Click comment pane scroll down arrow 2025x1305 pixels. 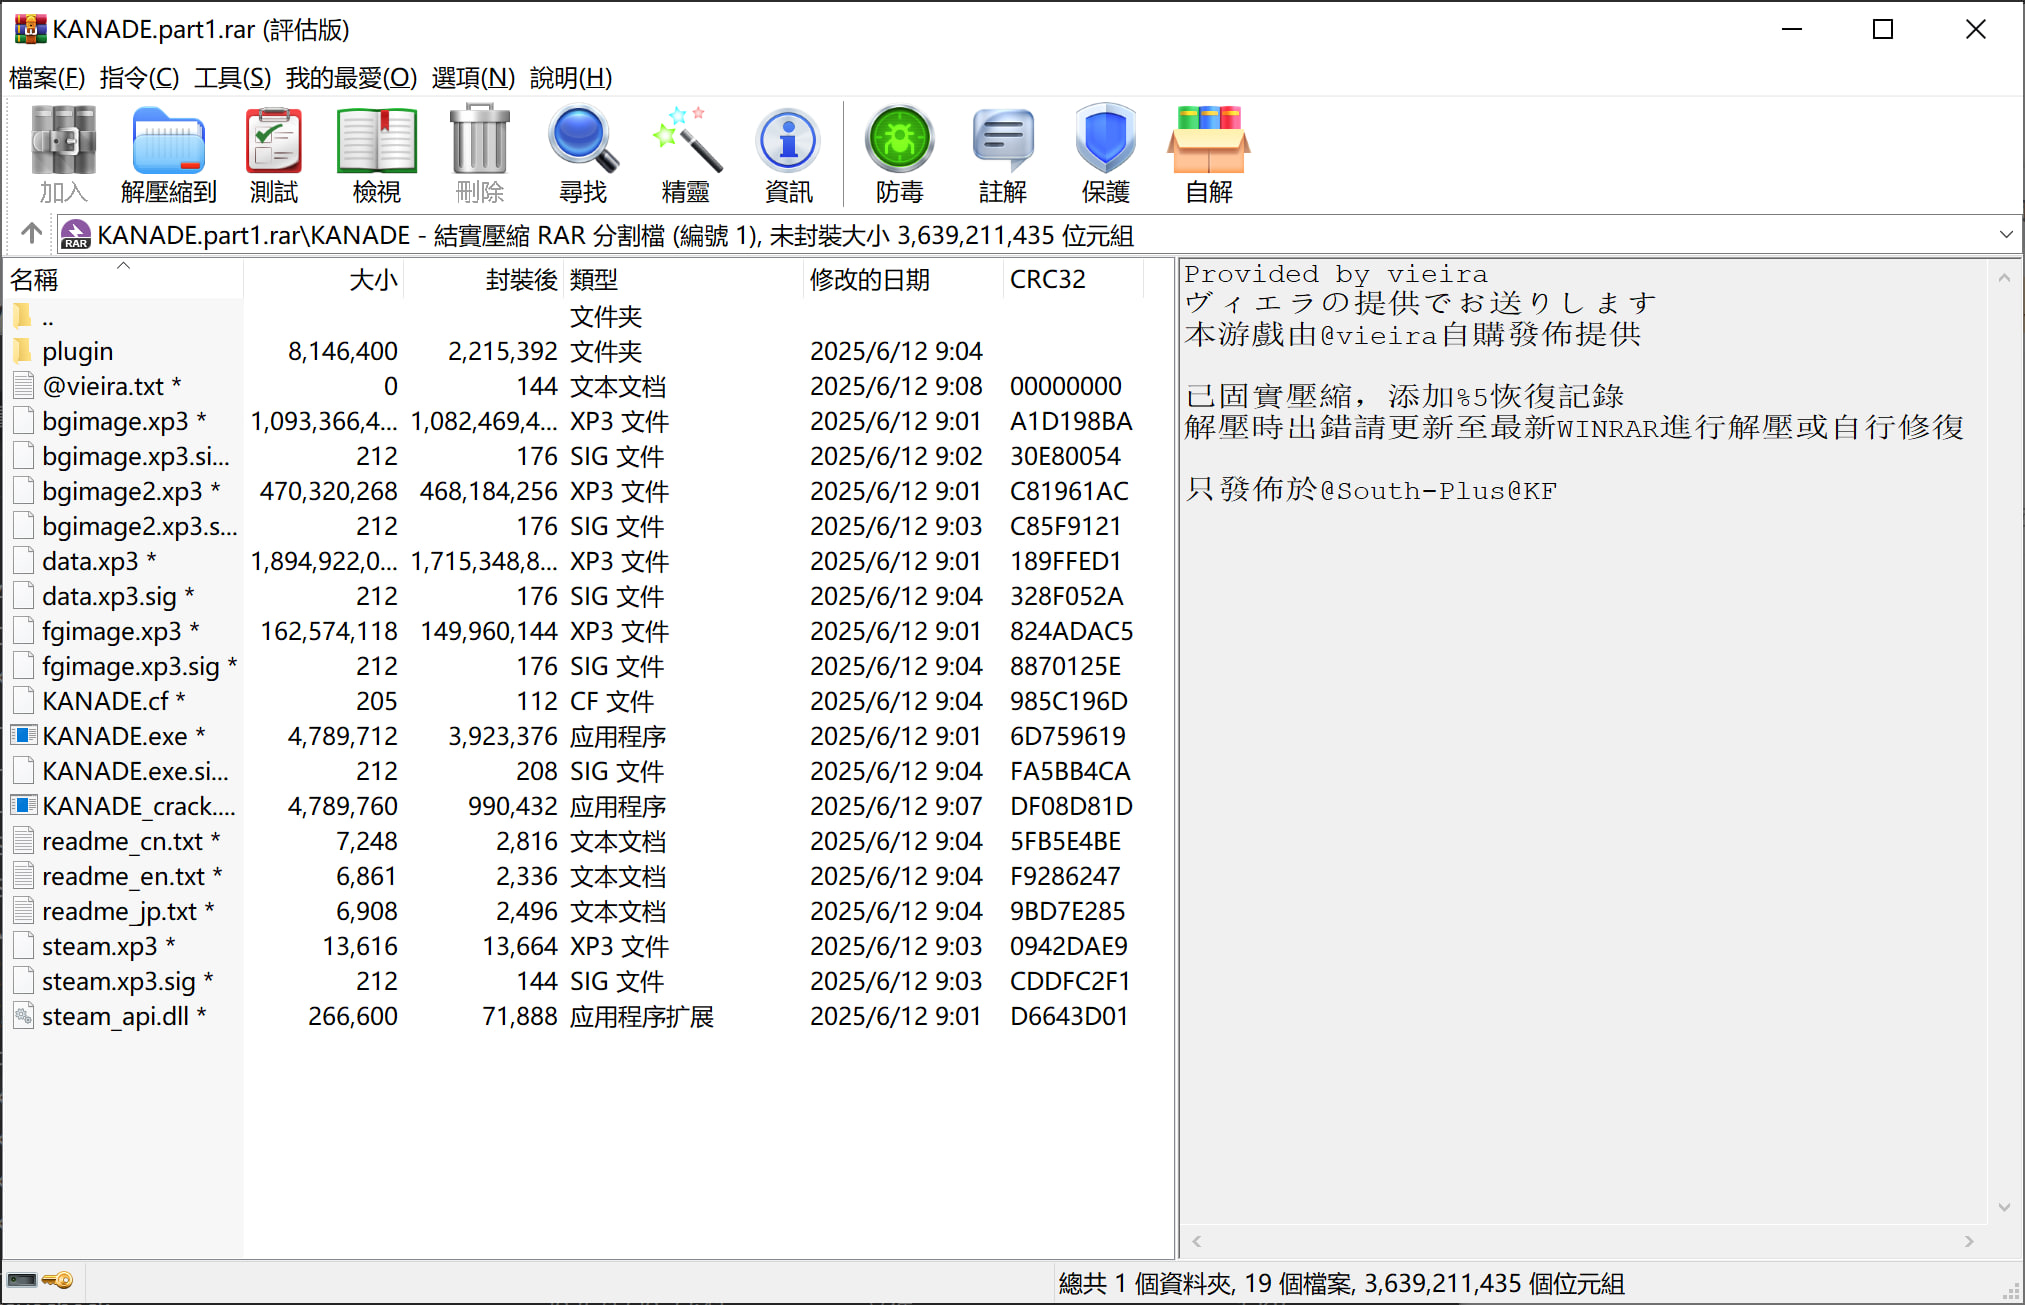click(x=2004, y=1207)
